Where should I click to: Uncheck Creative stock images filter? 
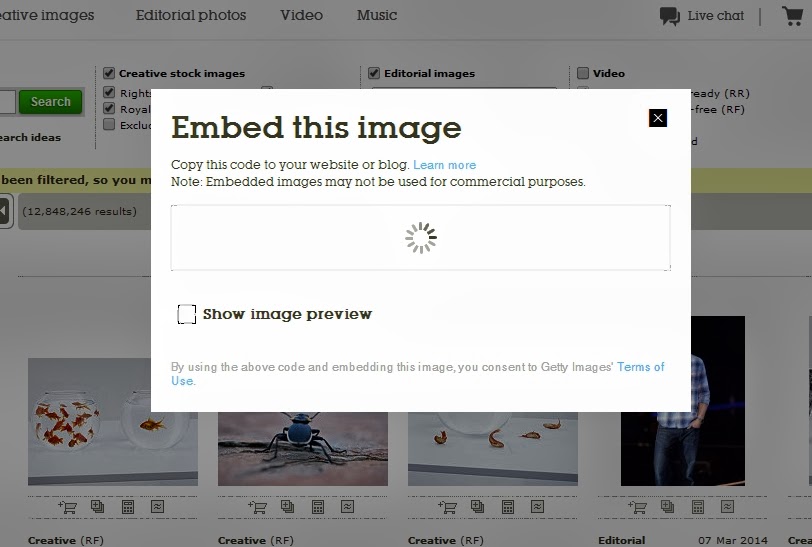click(109, 73)
